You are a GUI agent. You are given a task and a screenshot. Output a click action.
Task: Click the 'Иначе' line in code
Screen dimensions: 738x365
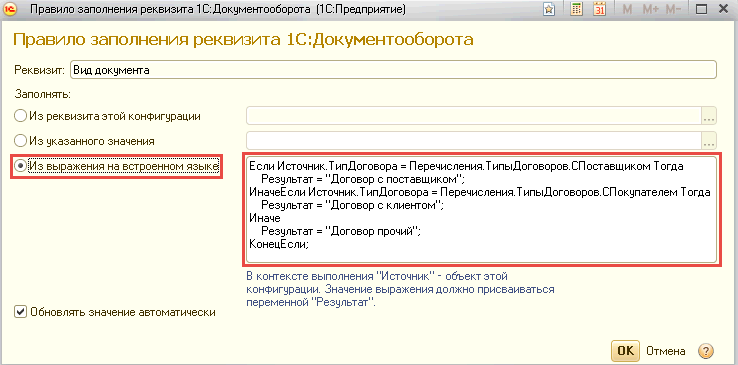(x=265, y=218)
